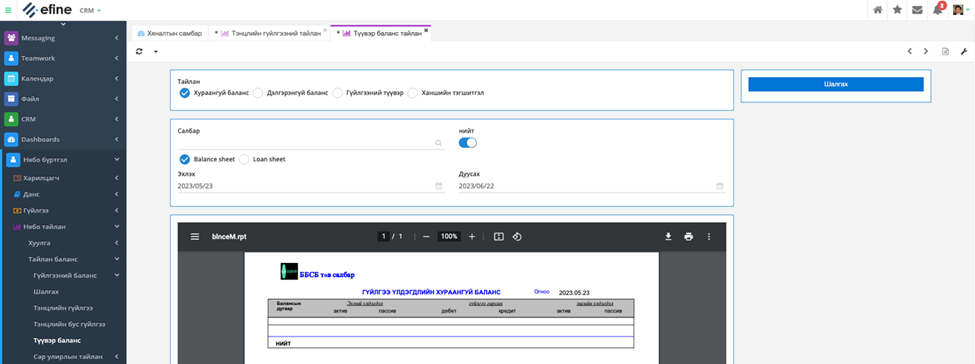Select Loan sheet radio option

[x=244, y=159]
